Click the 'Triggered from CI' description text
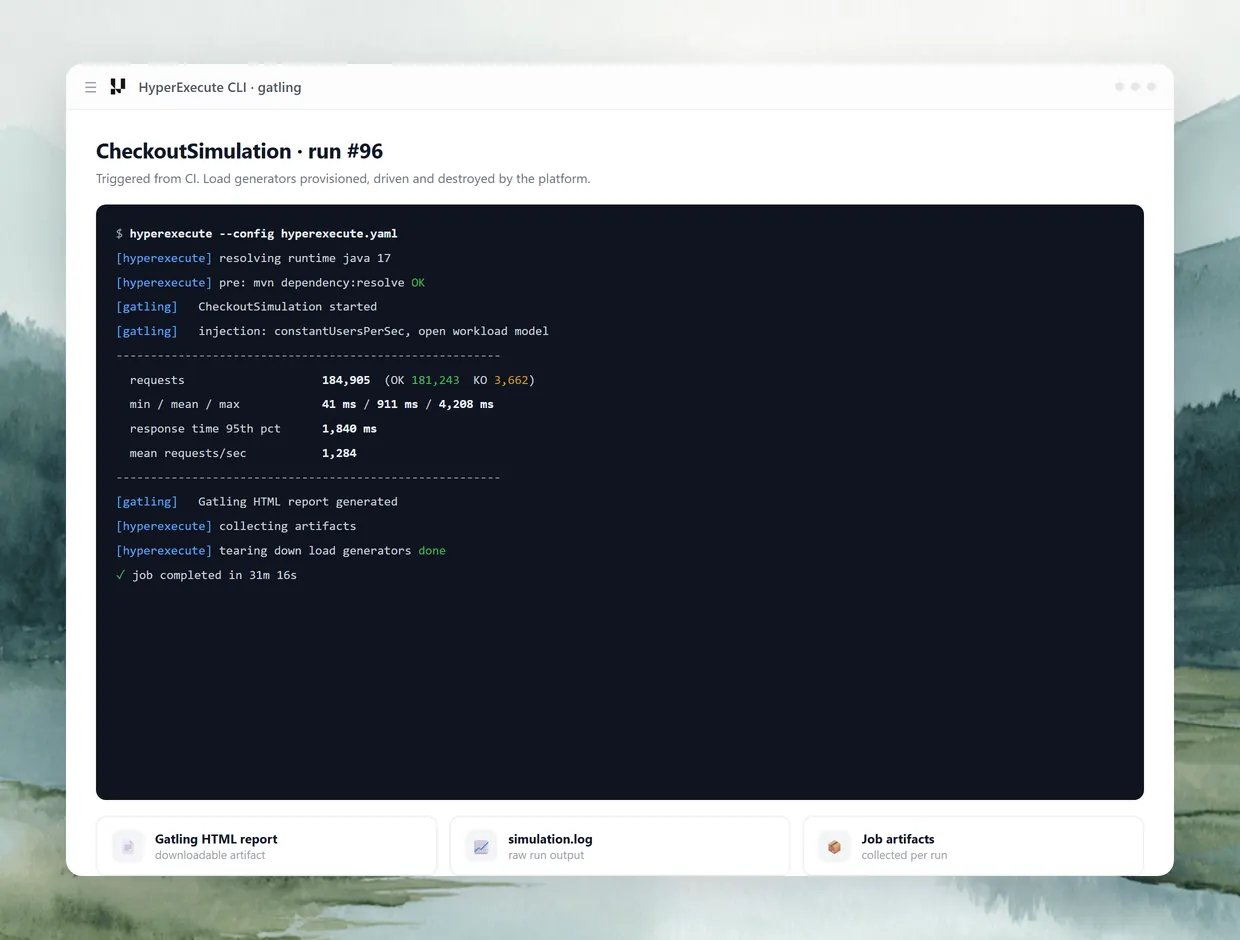 pos(343,179)
